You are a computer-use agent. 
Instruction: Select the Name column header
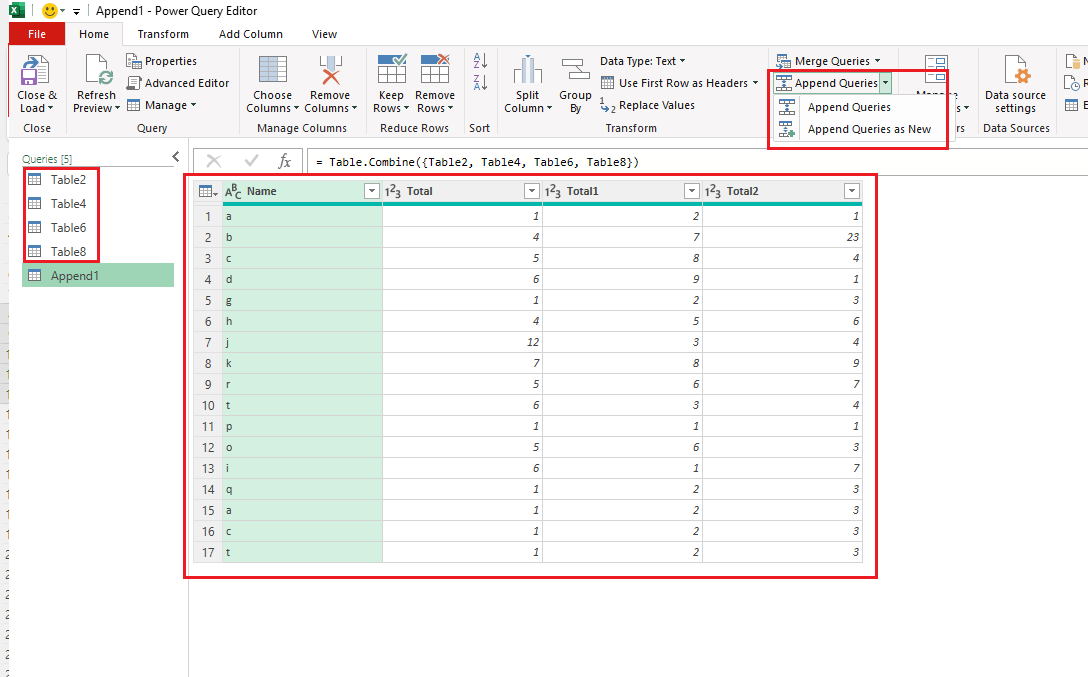[302, 191]
